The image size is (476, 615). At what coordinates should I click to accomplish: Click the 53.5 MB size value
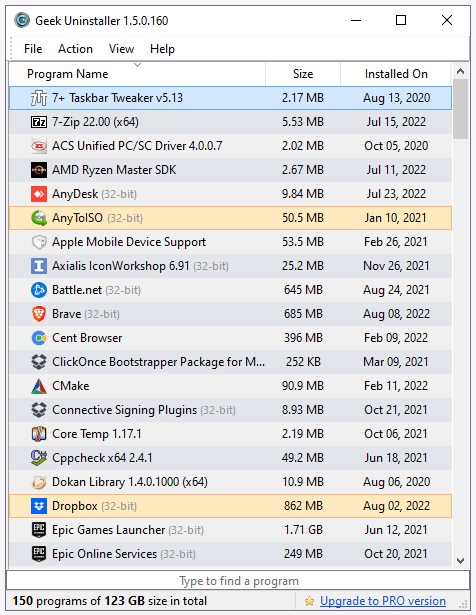point(303,242)
